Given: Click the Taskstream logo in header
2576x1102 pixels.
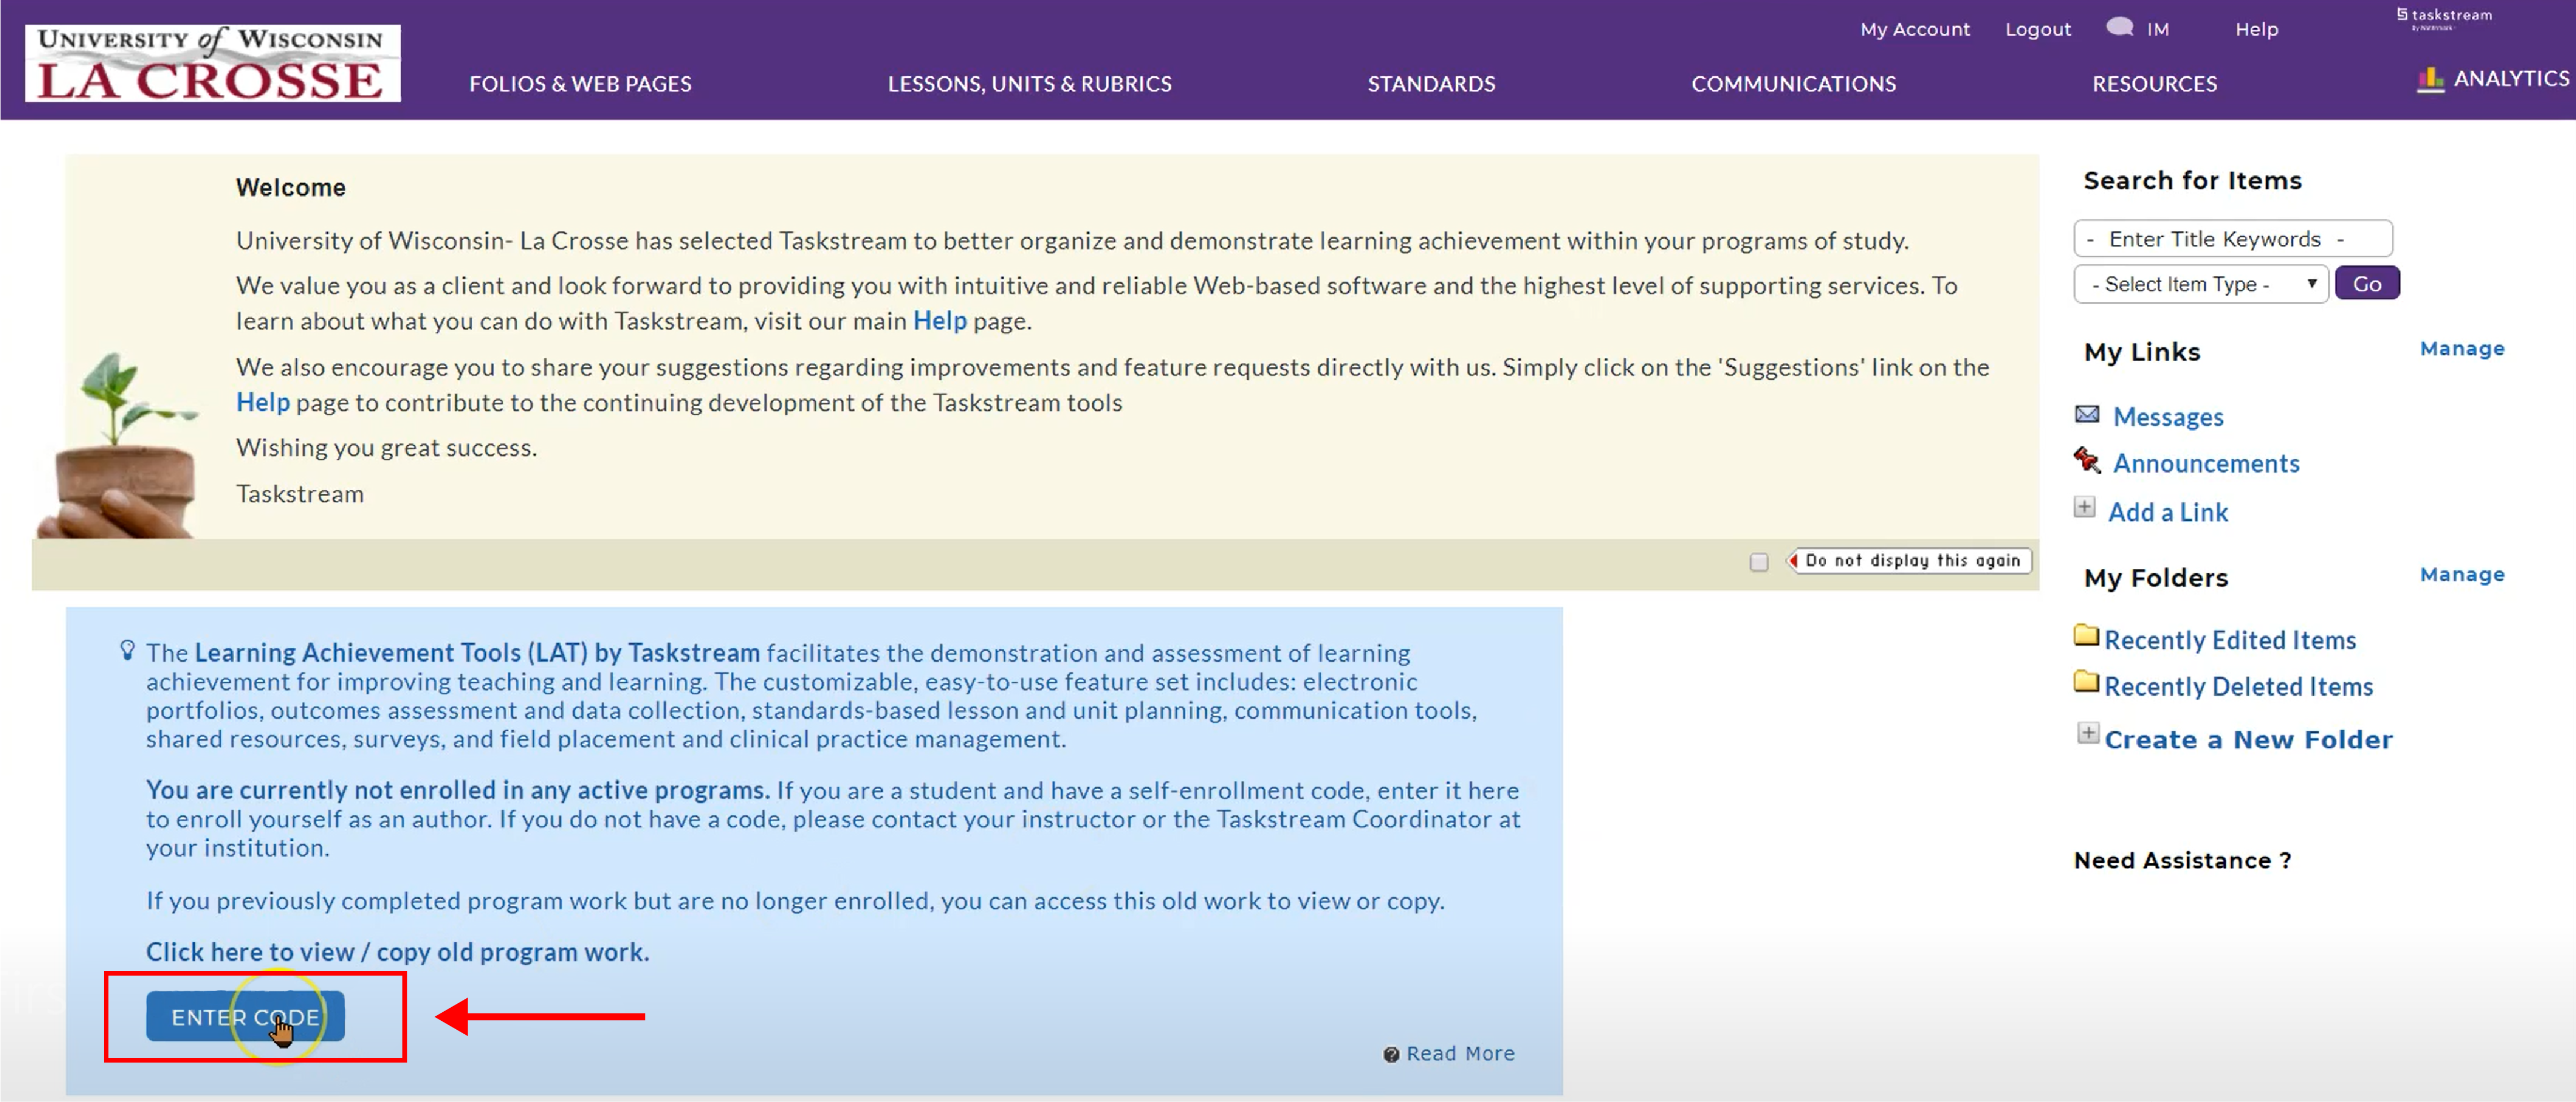Looking at the screenshot, I should tap(2444, 18).
